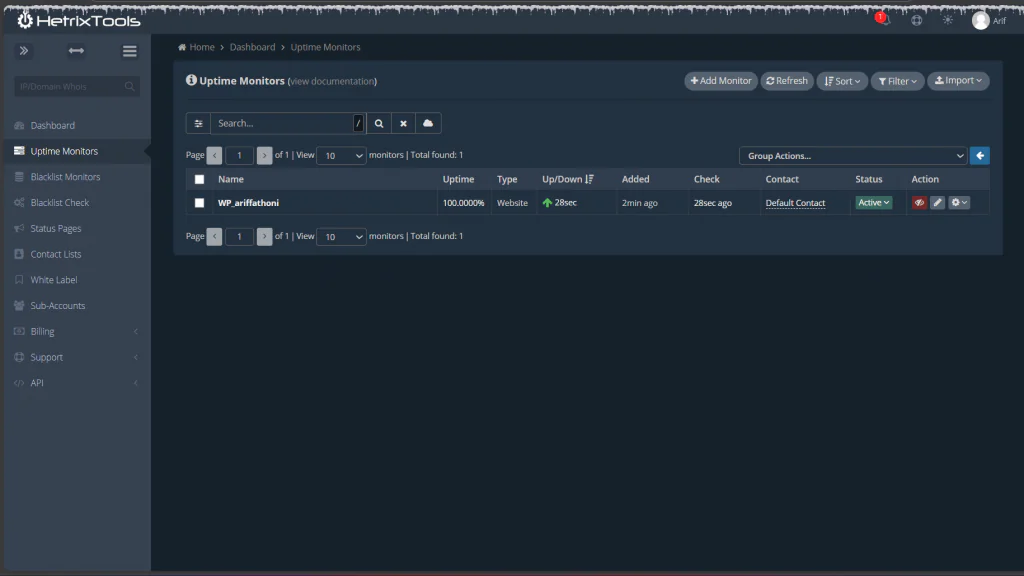Go to previous page in top pagination
1024x576 pixels.
click(214, 155)
